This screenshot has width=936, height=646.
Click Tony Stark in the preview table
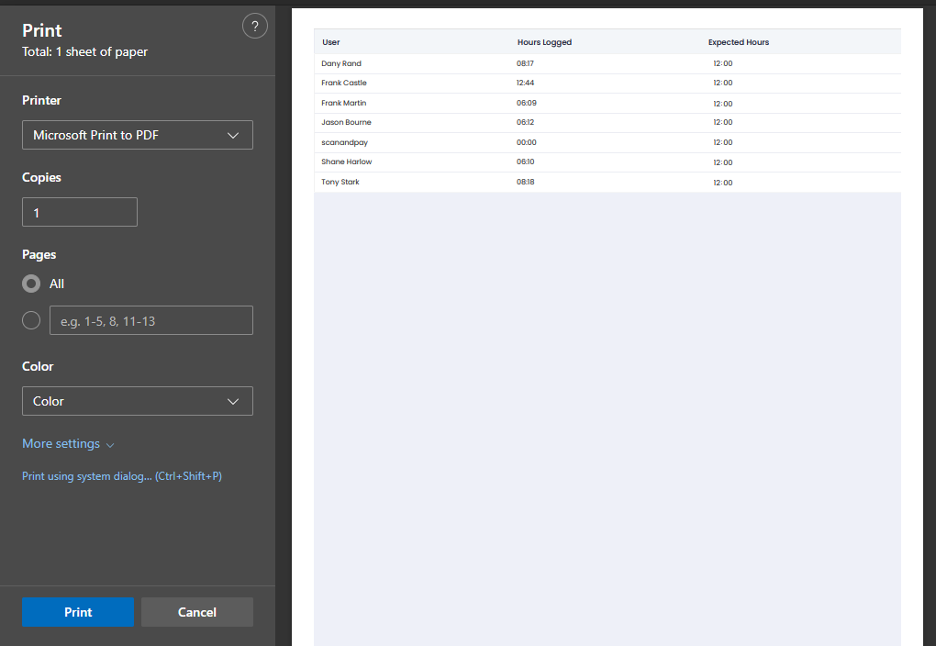340,182
